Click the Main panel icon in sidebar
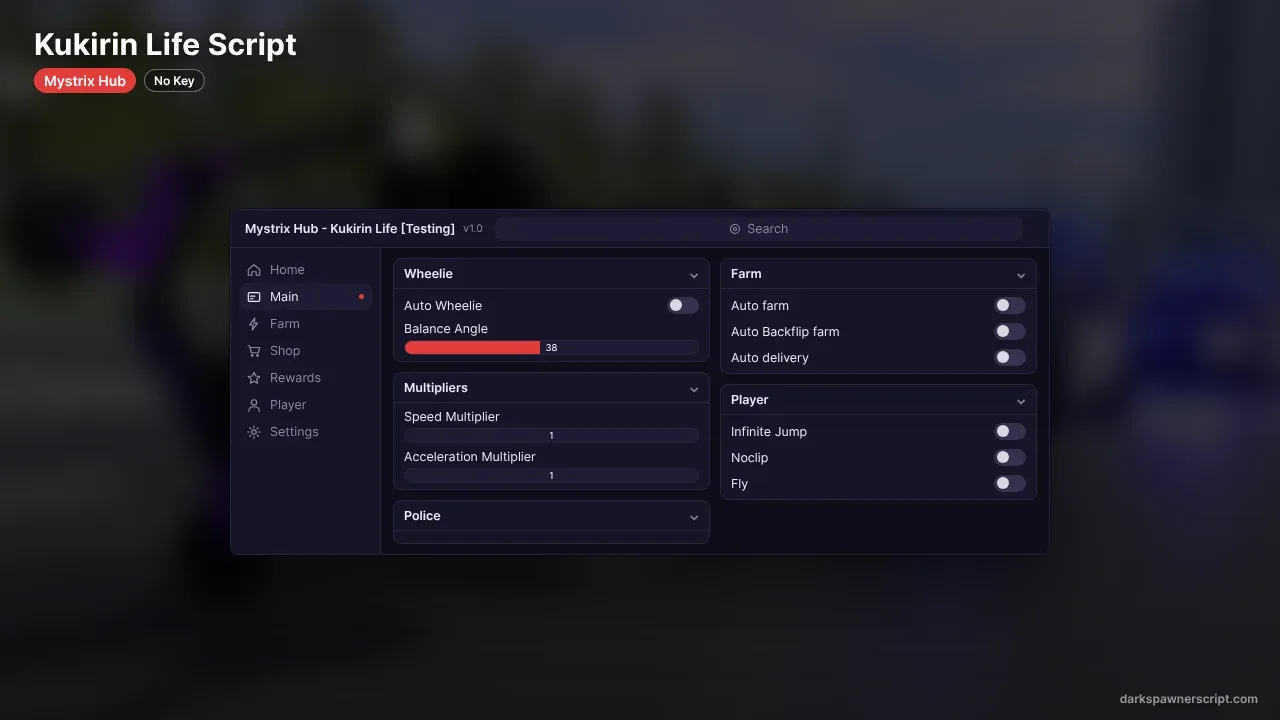Viewport: 1280px width, 720px height. [x=254, y=297]
